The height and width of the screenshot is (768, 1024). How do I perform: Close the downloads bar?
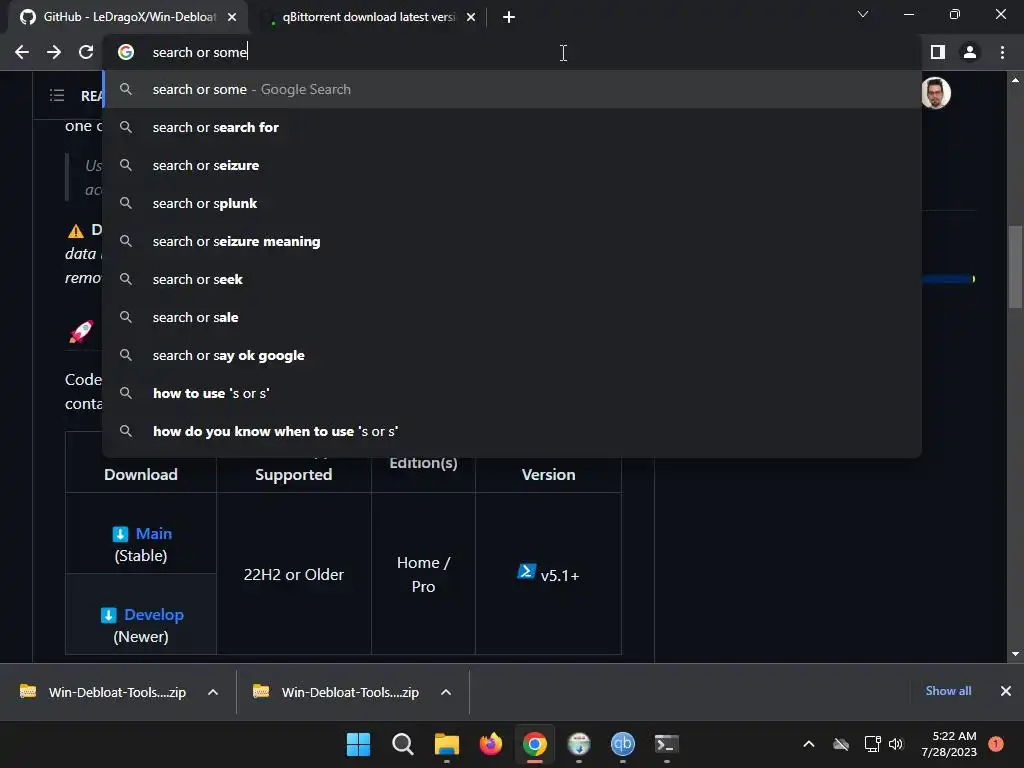[x=1006, y=691]
